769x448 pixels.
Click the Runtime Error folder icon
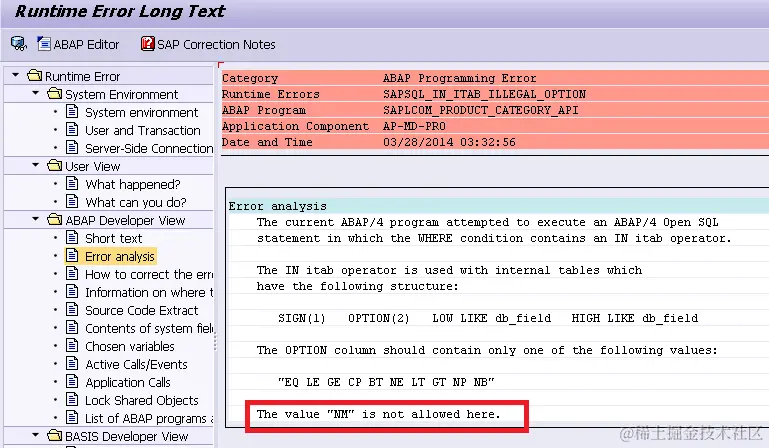[35, 76]
